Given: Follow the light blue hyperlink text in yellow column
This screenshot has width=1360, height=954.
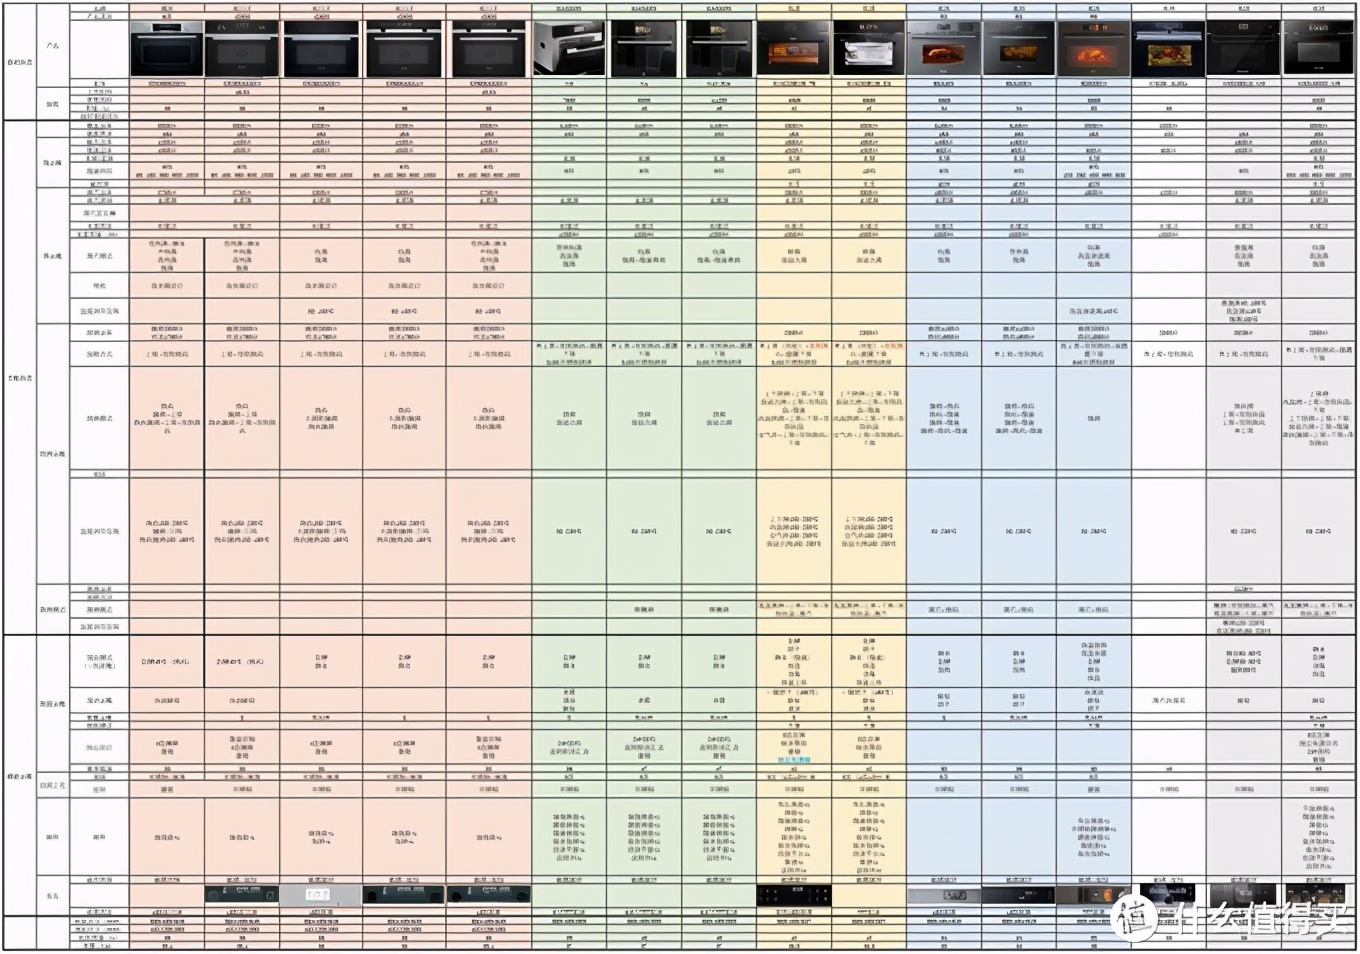Looking at the screenshot, I should (794, 760).
